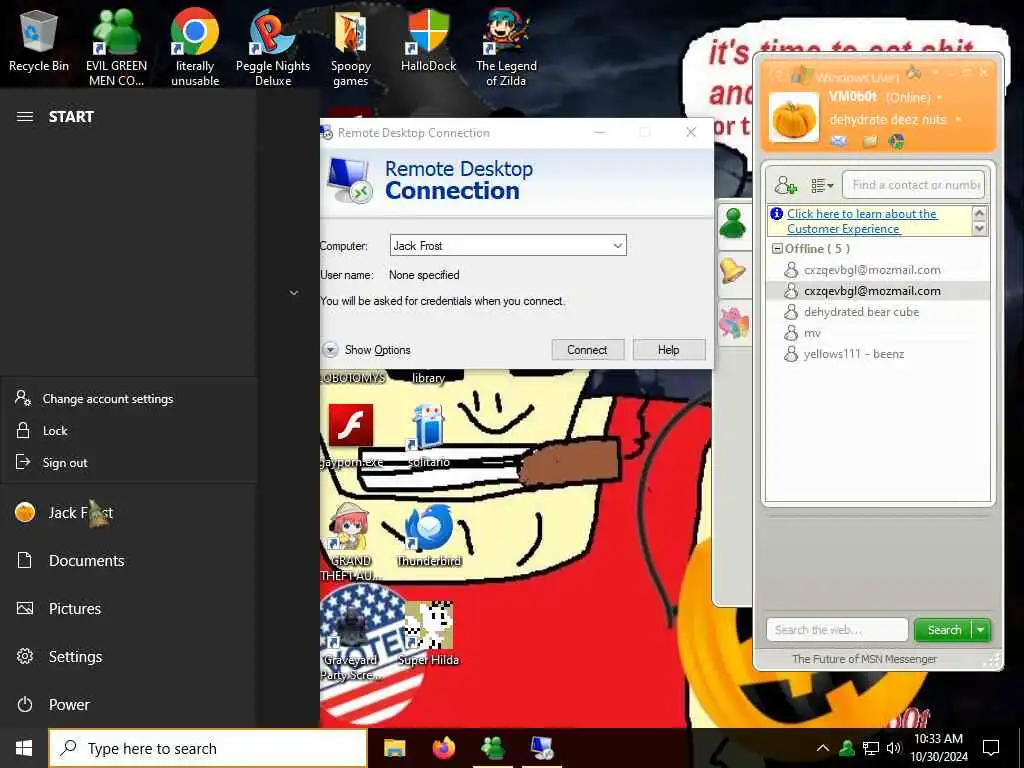Click the Messenger taskbar button

point(493,748)
